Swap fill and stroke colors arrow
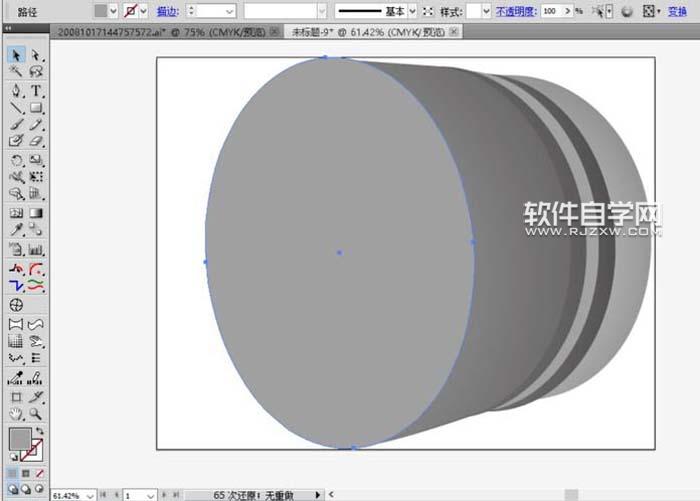 pyautogui.click(x=40, y=431)
